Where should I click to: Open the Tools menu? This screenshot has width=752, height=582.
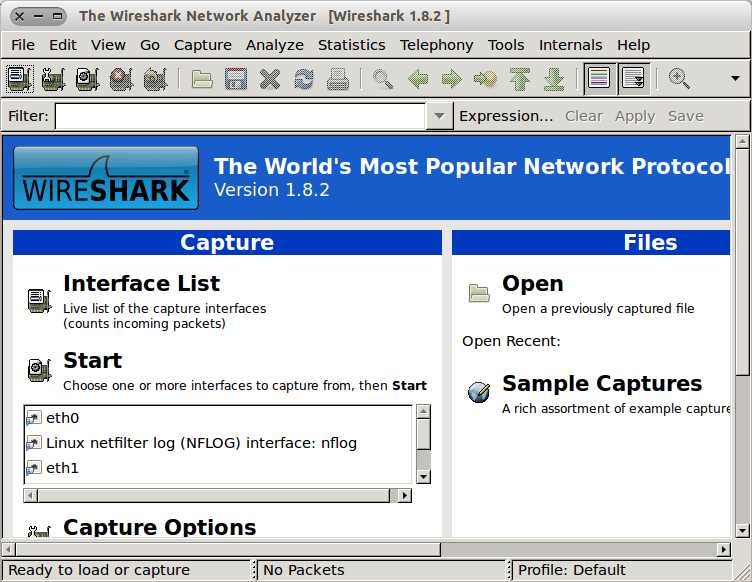pos(506,45)
